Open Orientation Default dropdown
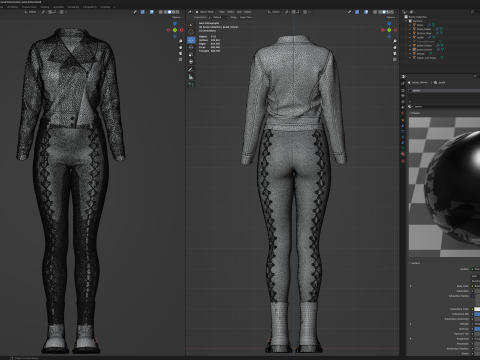 219,17
